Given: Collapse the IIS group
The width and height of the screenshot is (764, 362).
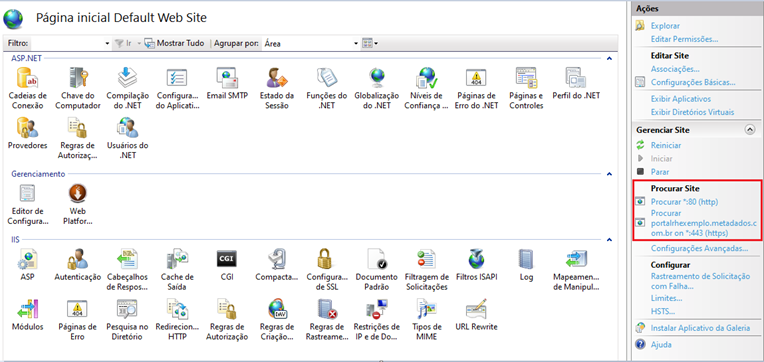Looking at the screenshot, I should [609, 240].
